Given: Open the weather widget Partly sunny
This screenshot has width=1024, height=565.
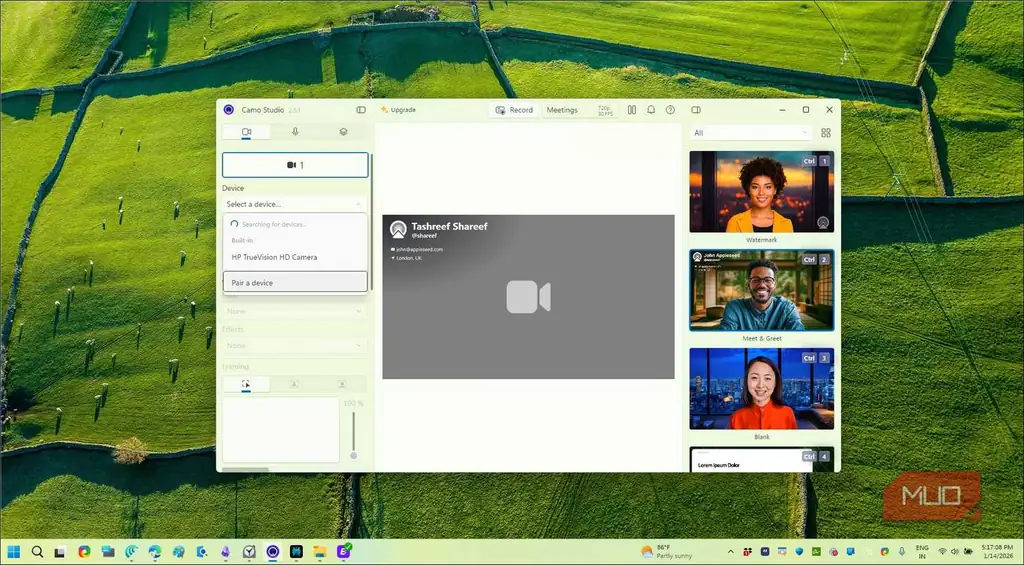Looking at the screenshot, I should pyautogui.click(x=666, y=552).
